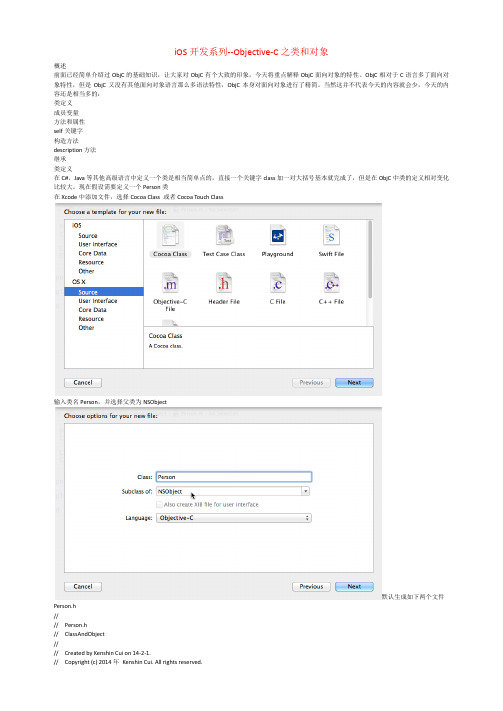Open iOS Source category
The width and height of the screenshot is (503, 711).
coord(88,236)
